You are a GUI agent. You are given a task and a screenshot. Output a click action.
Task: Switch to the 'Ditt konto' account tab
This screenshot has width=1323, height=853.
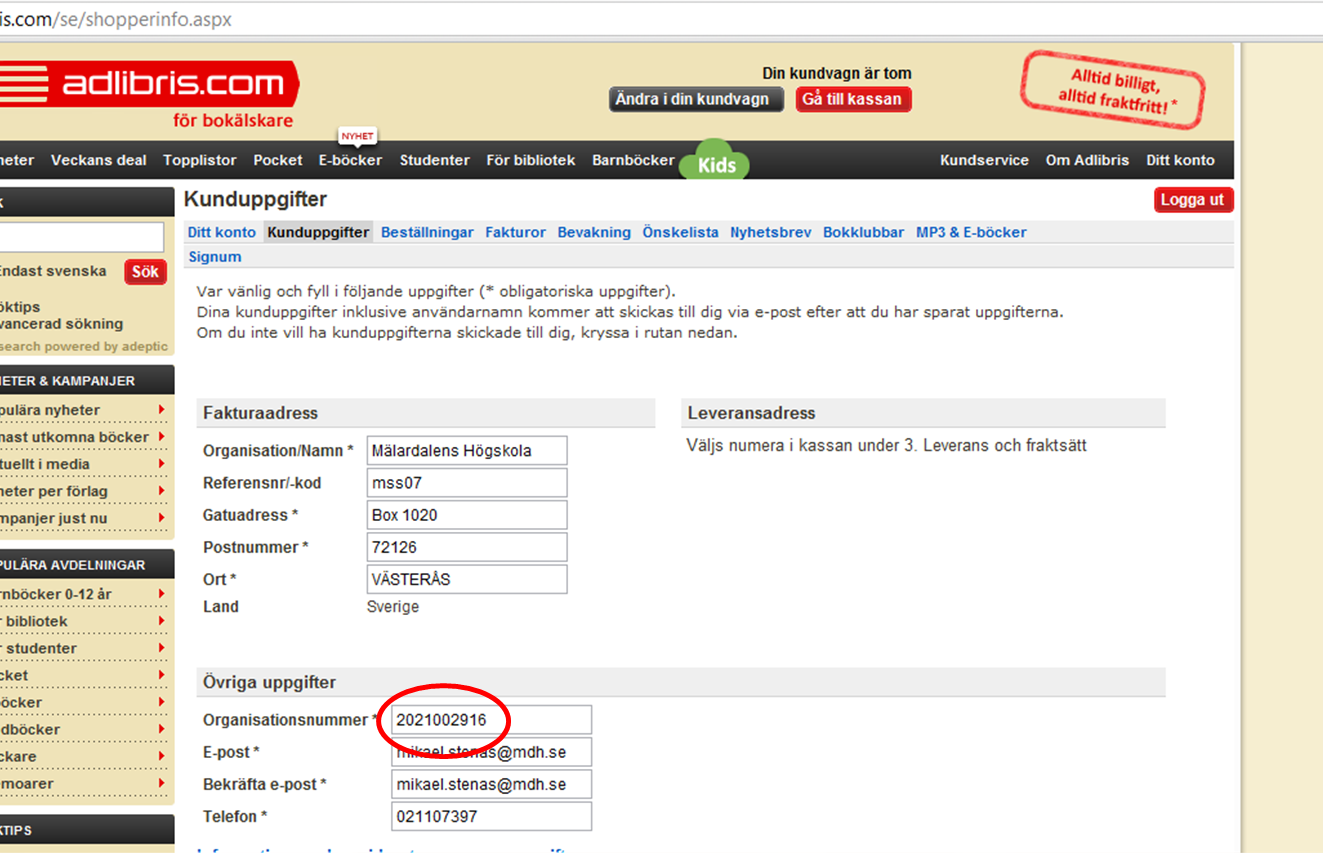222,232
